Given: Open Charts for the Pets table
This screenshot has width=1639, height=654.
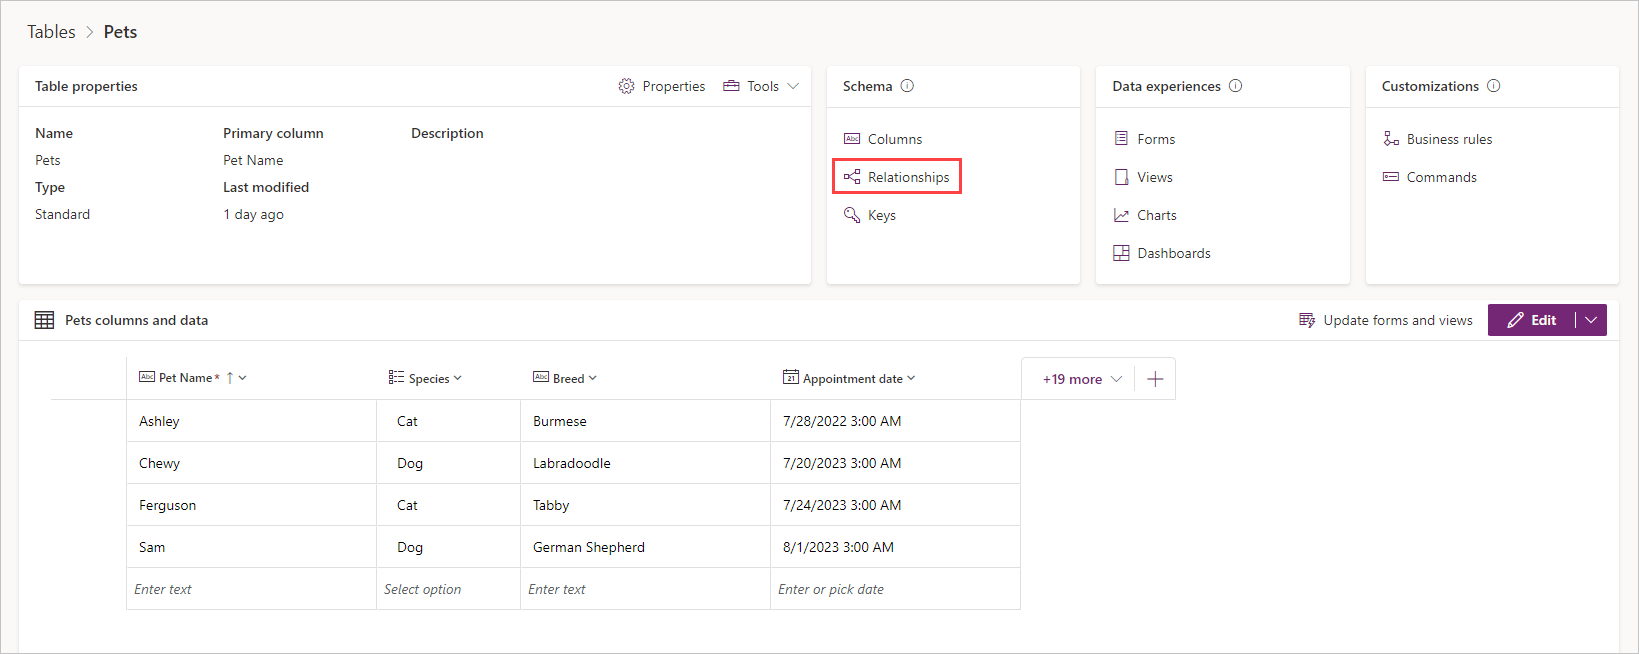Looking at the screenshot, I should [1156, 215].
